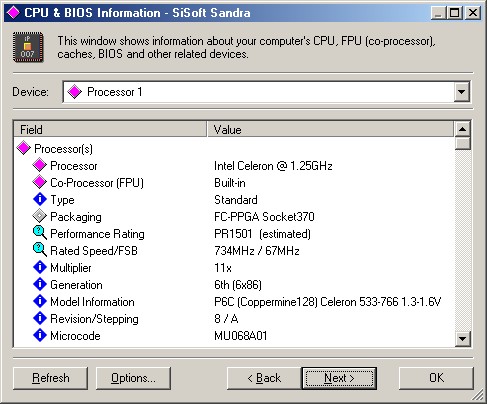
Task: Click the gray diamond Packaging icon
Action: pyautogui.click(x=40, y=216)
